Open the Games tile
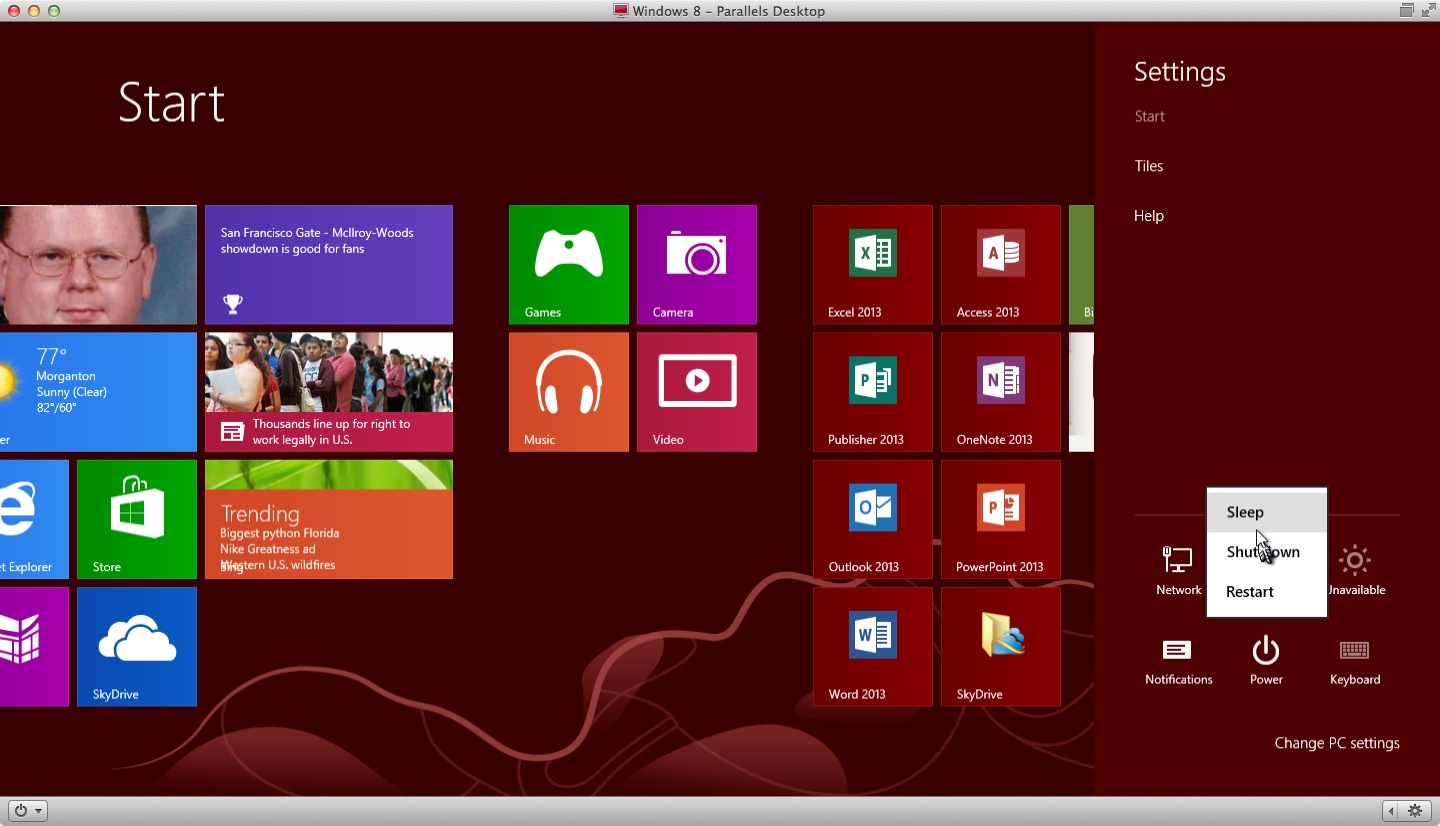The width and height of the screenshot is (1440, 826). coord(568,265)
